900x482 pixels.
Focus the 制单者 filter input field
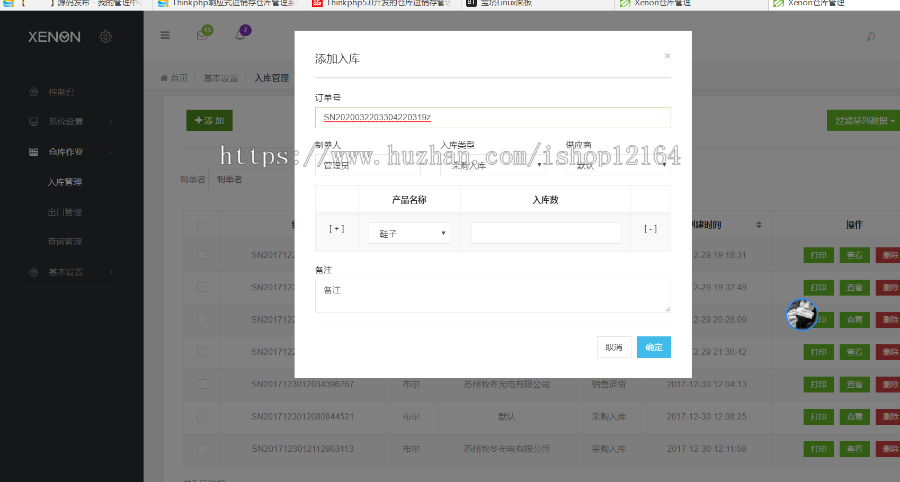[251, 180]
